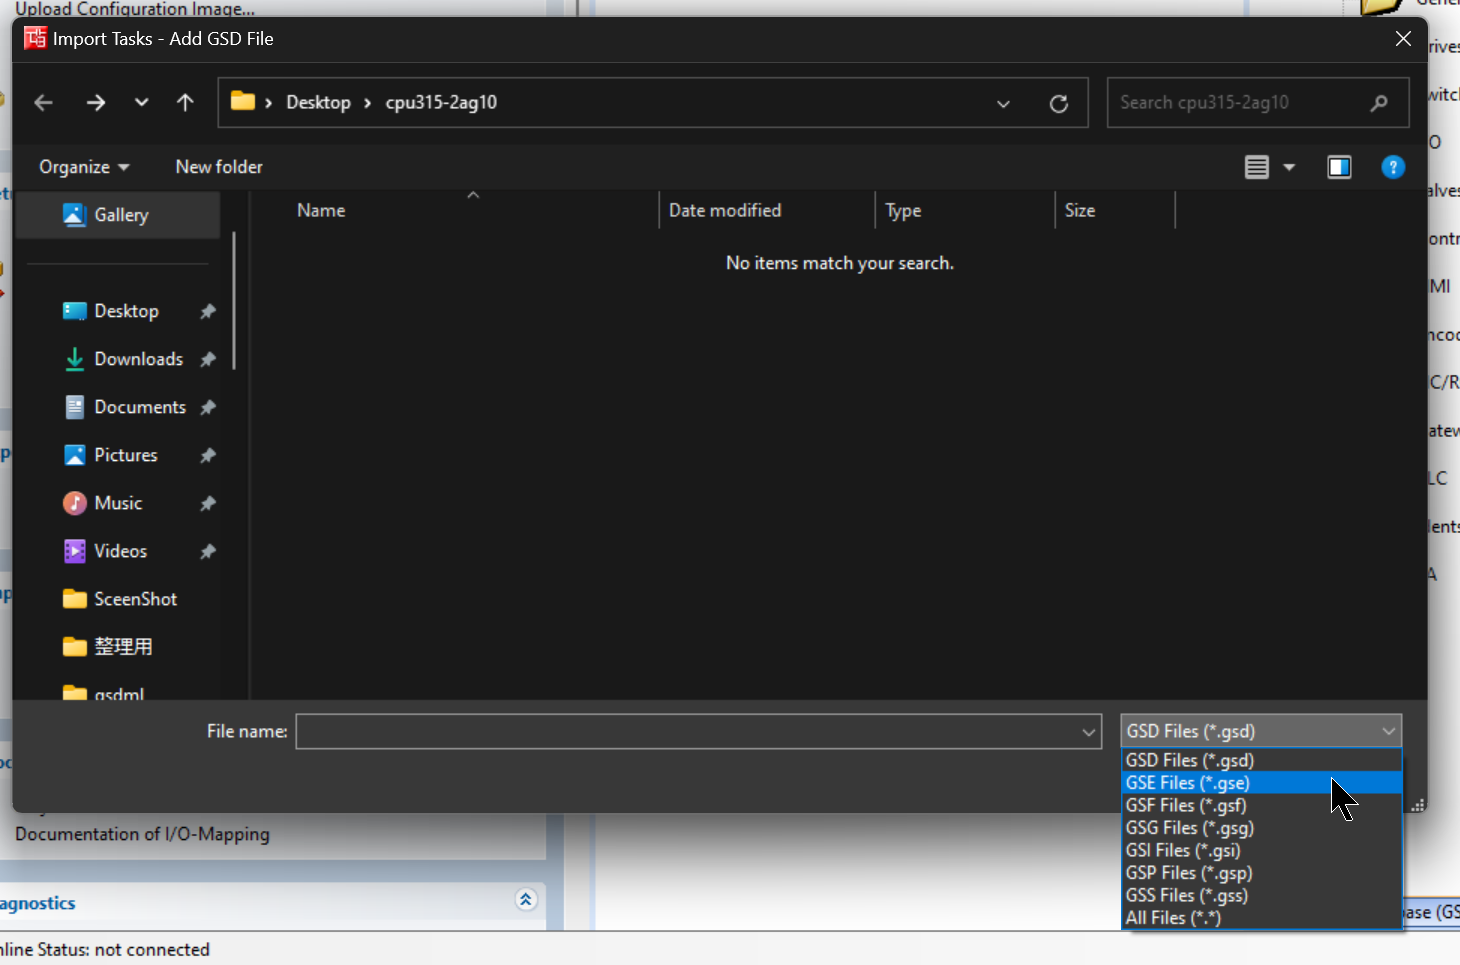
Task: Expand File name history dropdown
Action: [x=1089, y=732]
